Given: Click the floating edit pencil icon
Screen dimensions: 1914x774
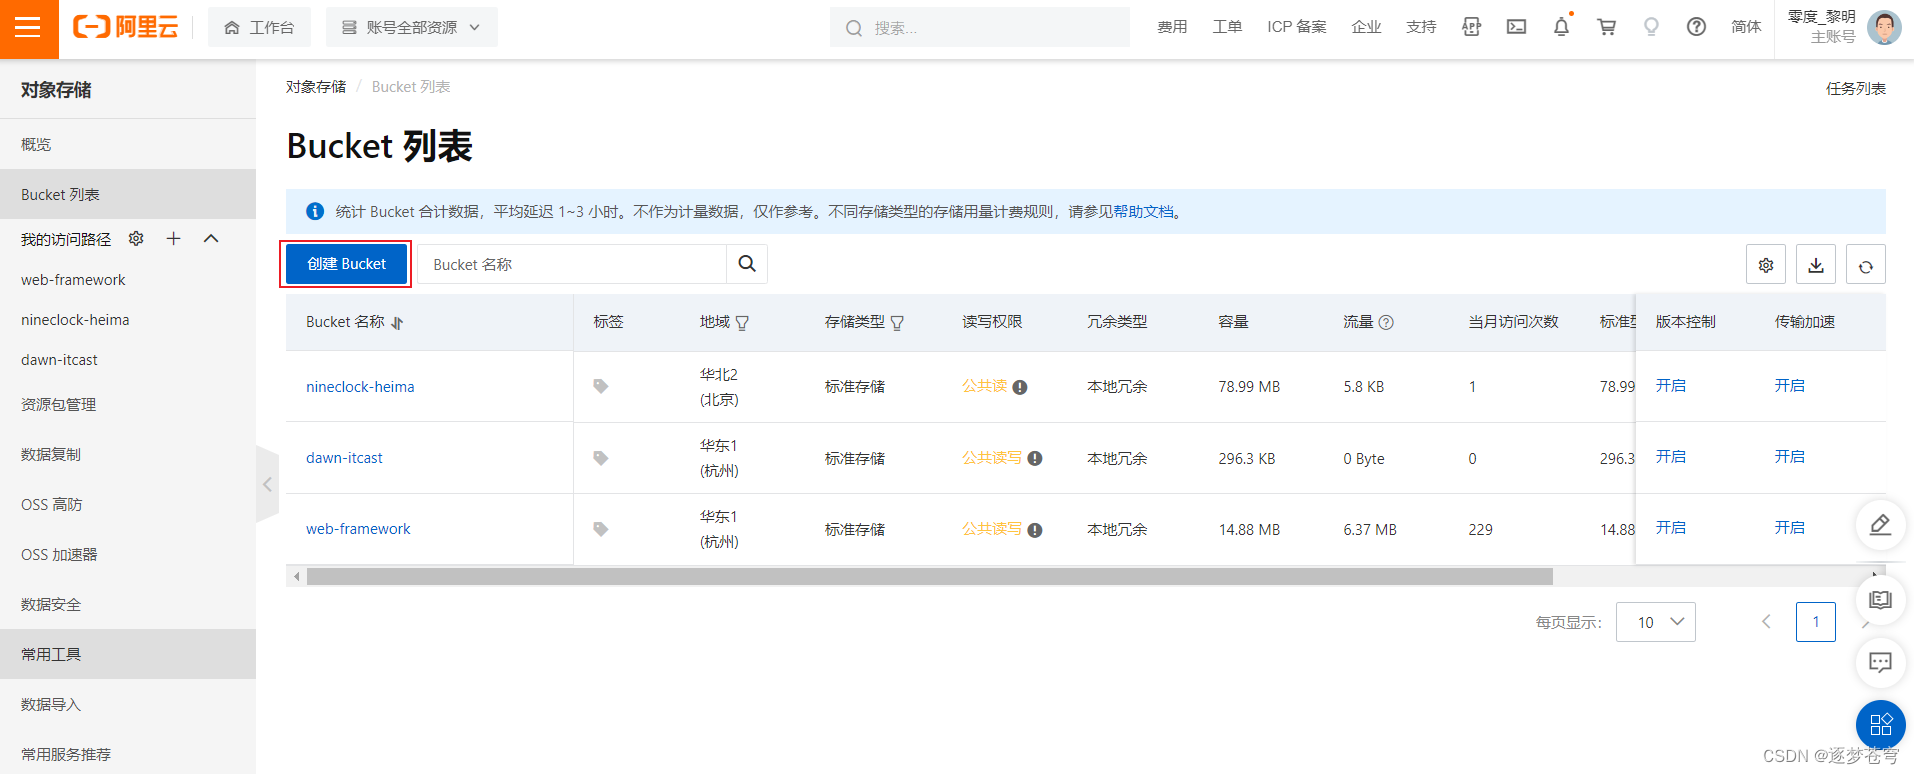Looking at the screenshot, I should (x=1880, y=524).
